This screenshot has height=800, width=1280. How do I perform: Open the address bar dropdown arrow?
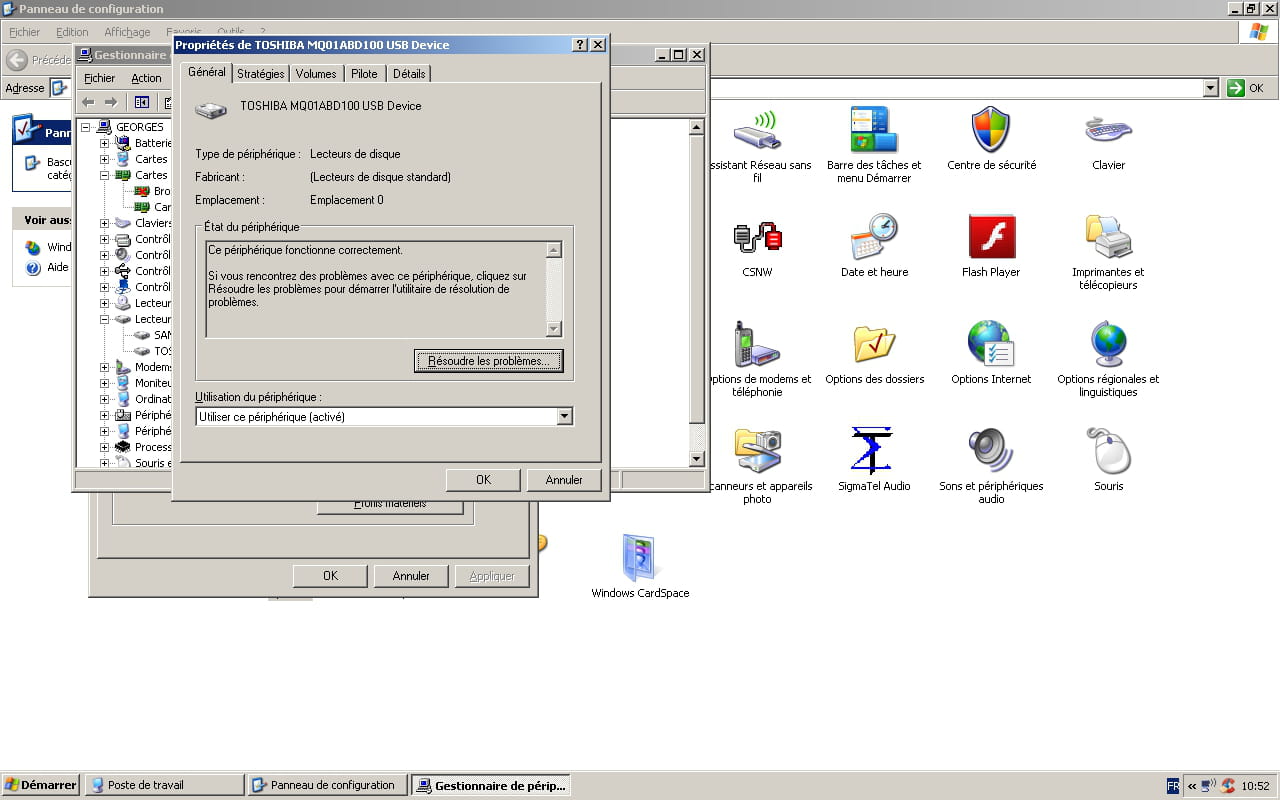click(1211, 88)
